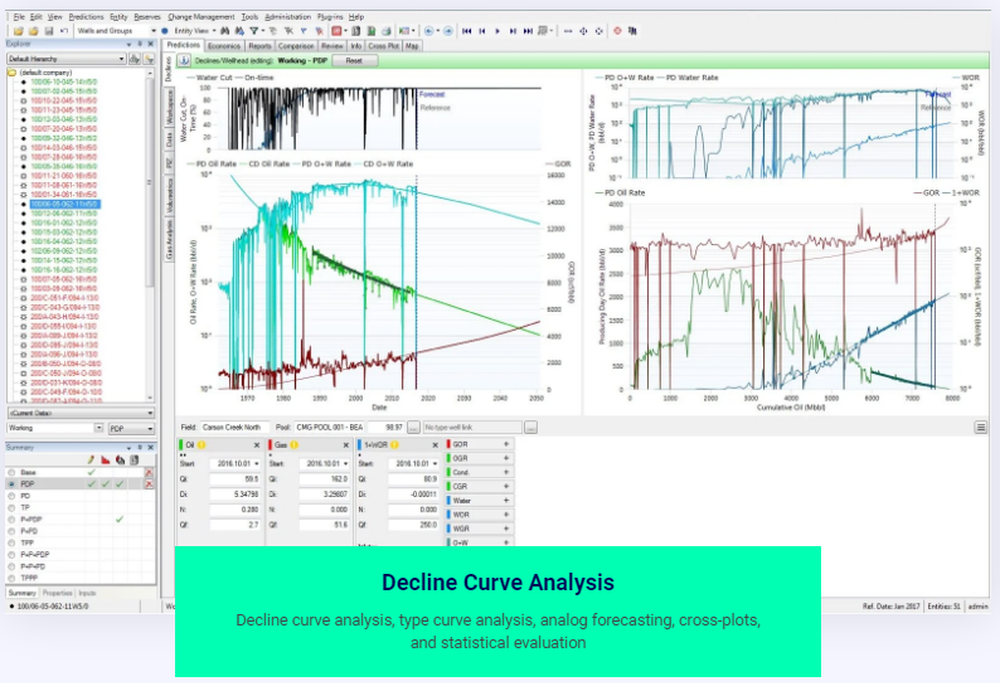
Task: Select the PD radio button in Summary
Action: point(12,496)
